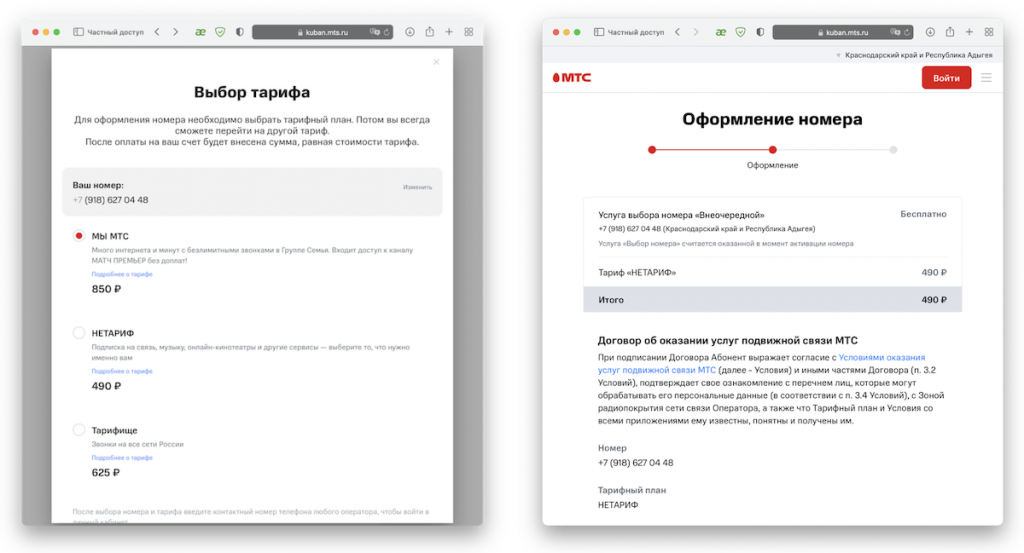This screenshot has height=553, width=1024.
Task: Click privacy shield icon in left window
Action: point(240,32)
